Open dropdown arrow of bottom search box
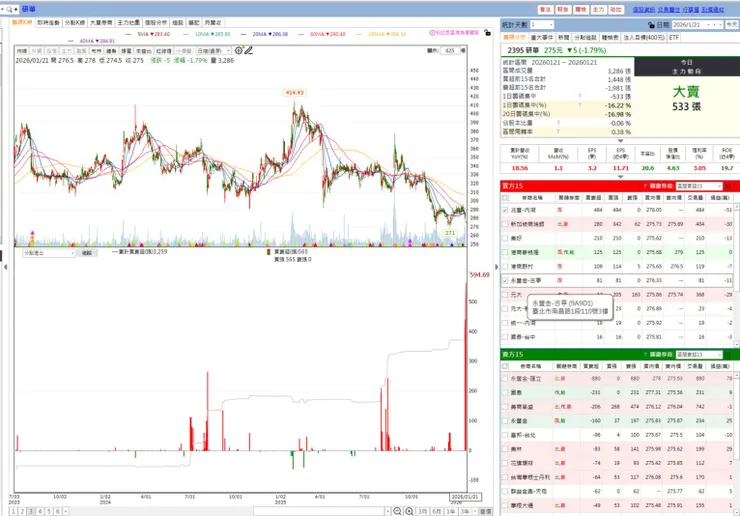Viewport: 740px width, 516px height. pos(387,511)
